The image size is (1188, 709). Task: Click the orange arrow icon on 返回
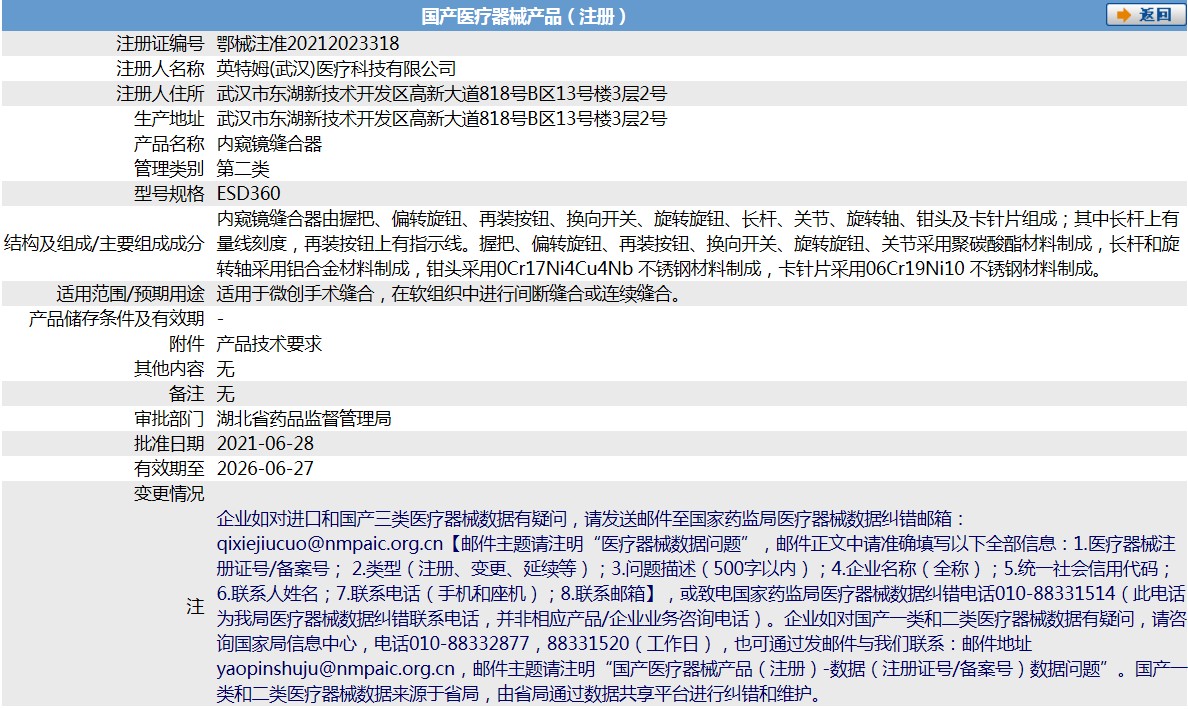pos(1124,15)
